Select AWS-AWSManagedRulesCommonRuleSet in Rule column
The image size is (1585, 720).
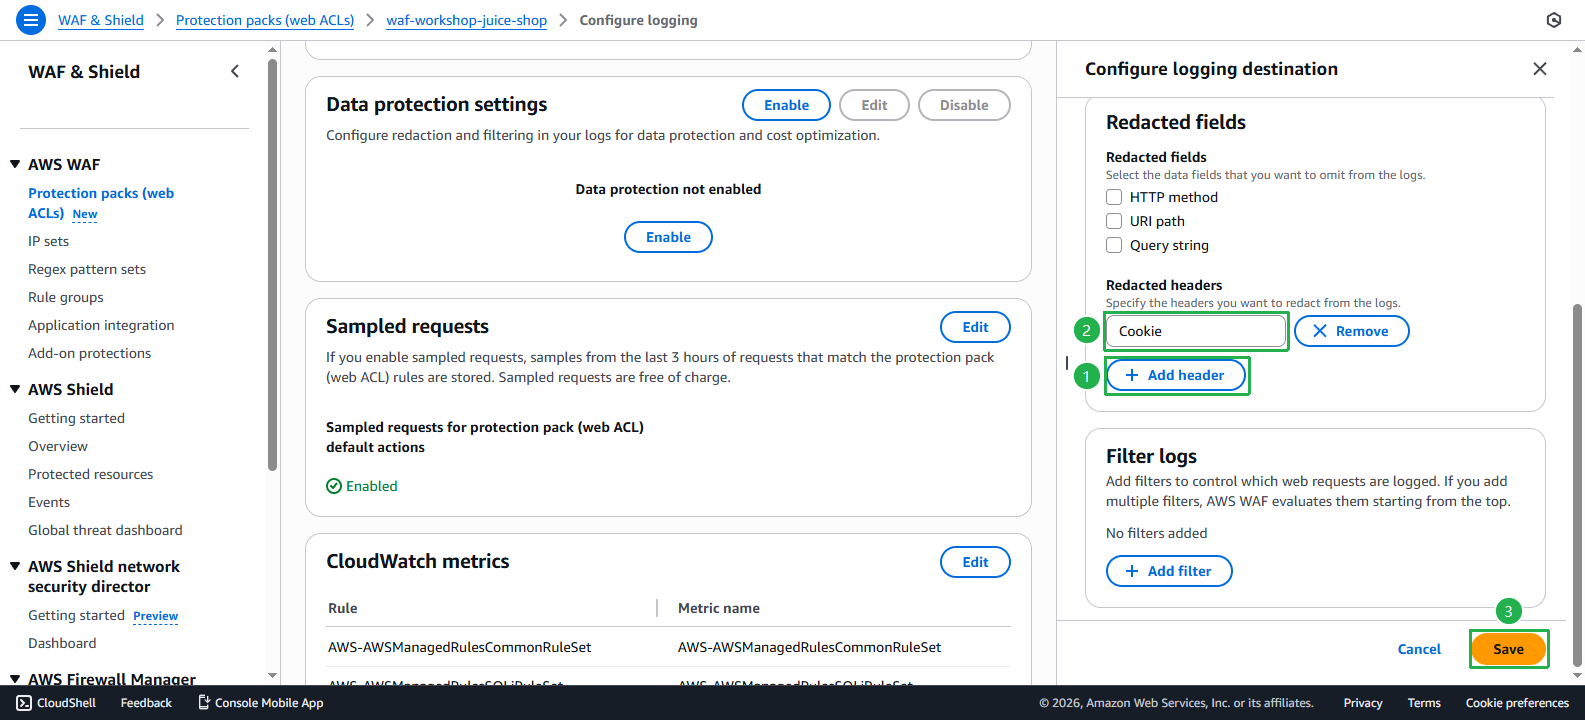click(460, 647)
